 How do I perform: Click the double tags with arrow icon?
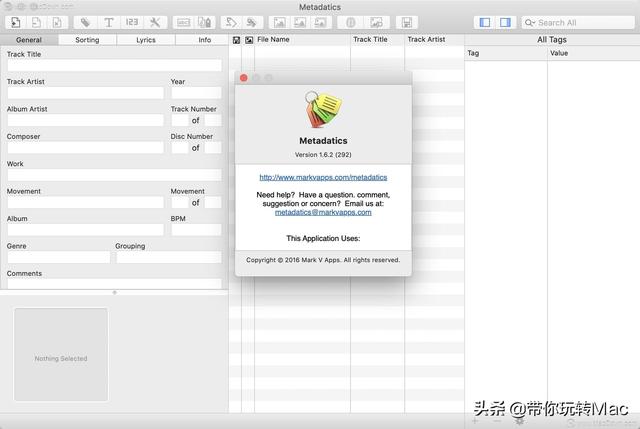[252, 22]
